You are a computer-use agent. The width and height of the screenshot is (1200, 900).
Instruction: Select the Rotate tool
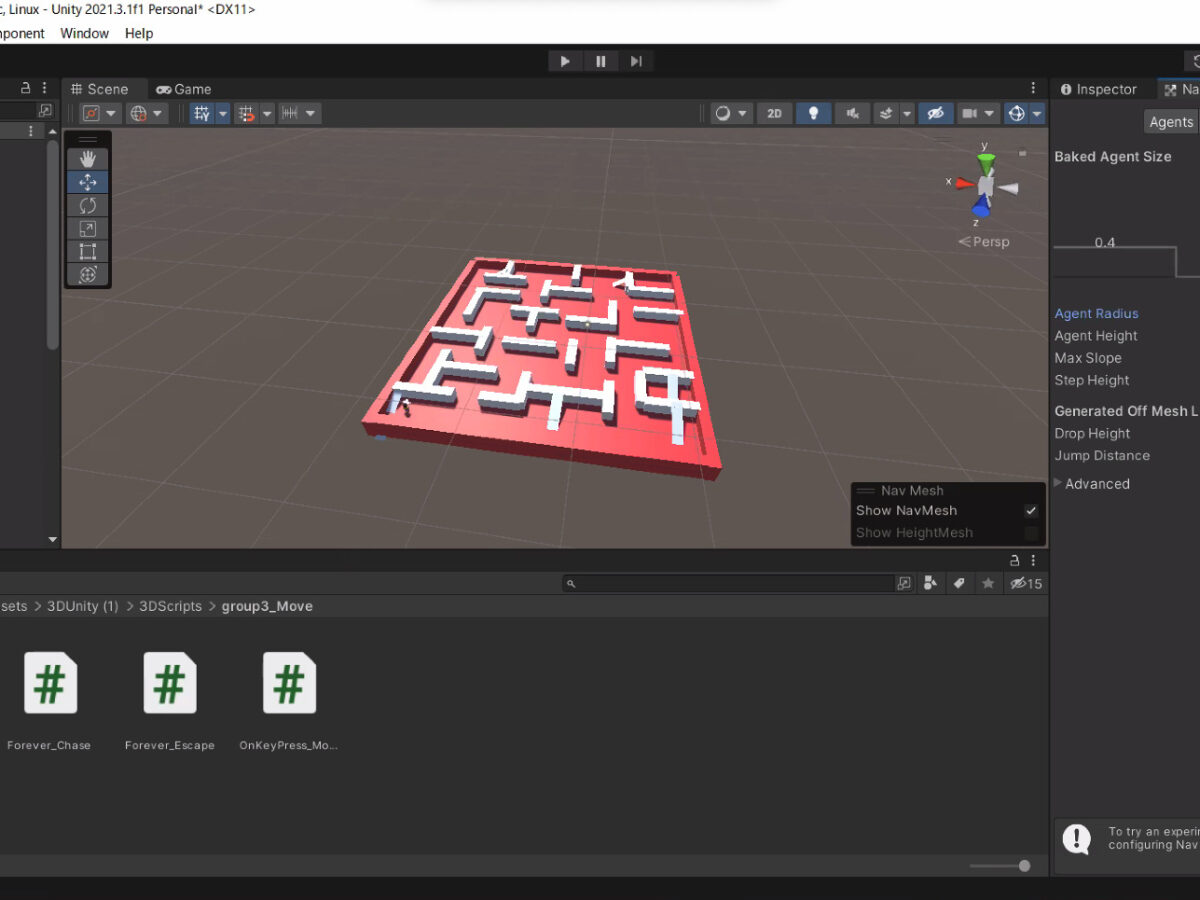tap(88, 205)
